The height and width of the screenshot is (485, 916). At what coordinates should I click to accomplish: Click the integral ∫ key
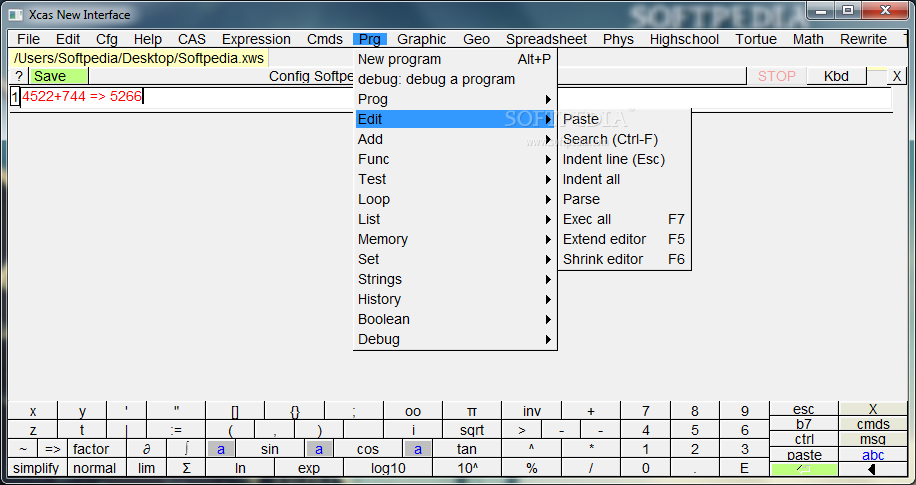click(x=186, y=449)
